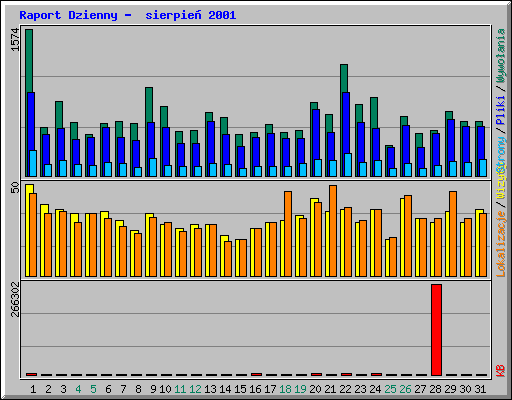This screenshot has height=400, width=512.
Task: Click the red 'KB' legend label
Action: [x=501, y=371]
